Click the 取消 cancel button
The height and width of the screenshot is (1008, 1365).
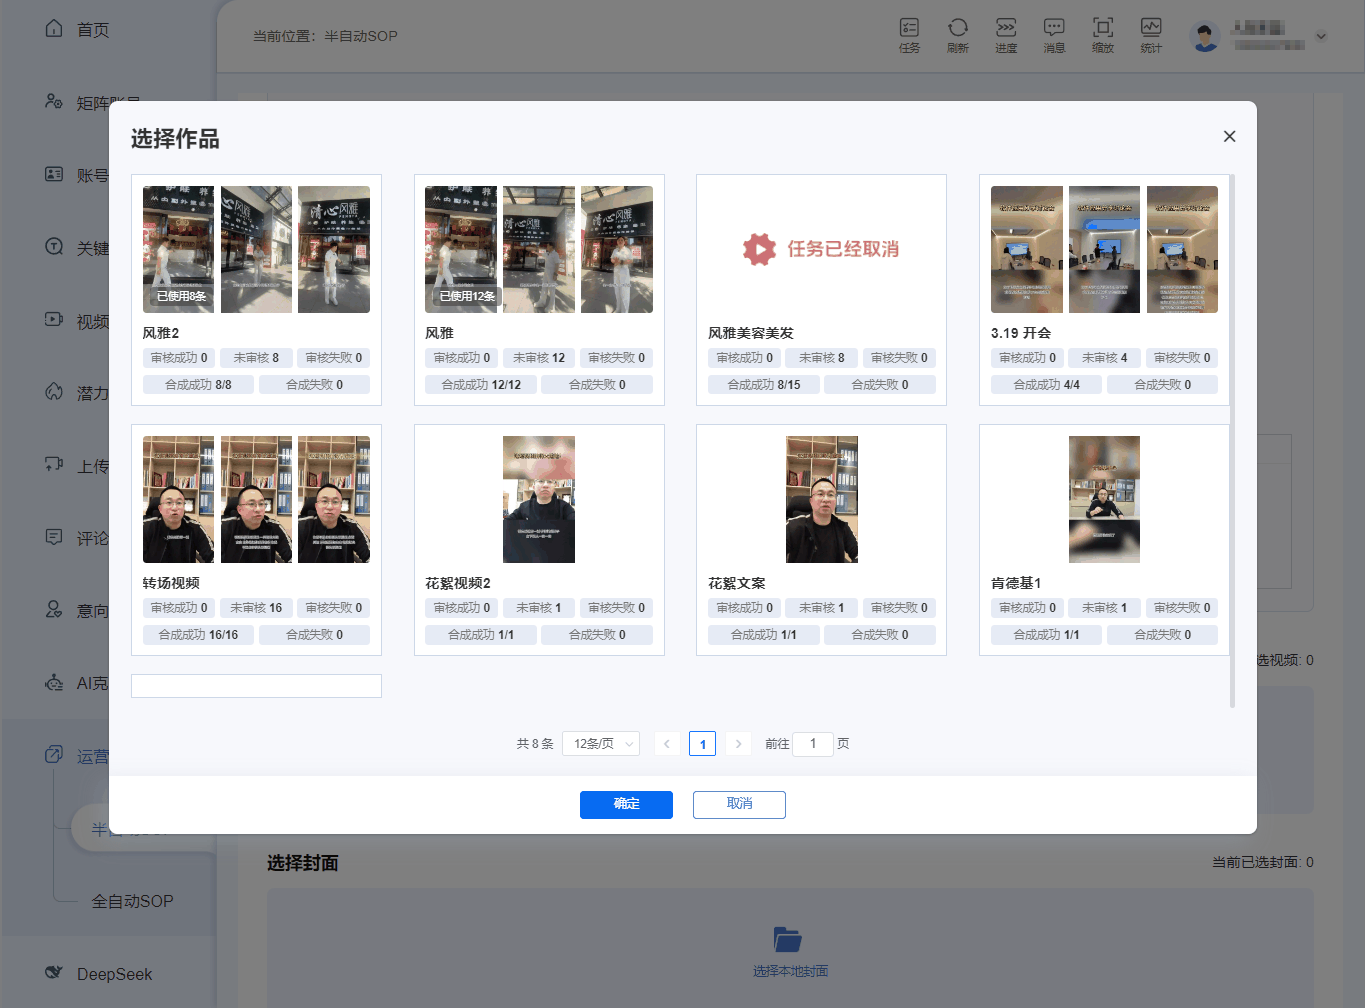tap(739, 805)
